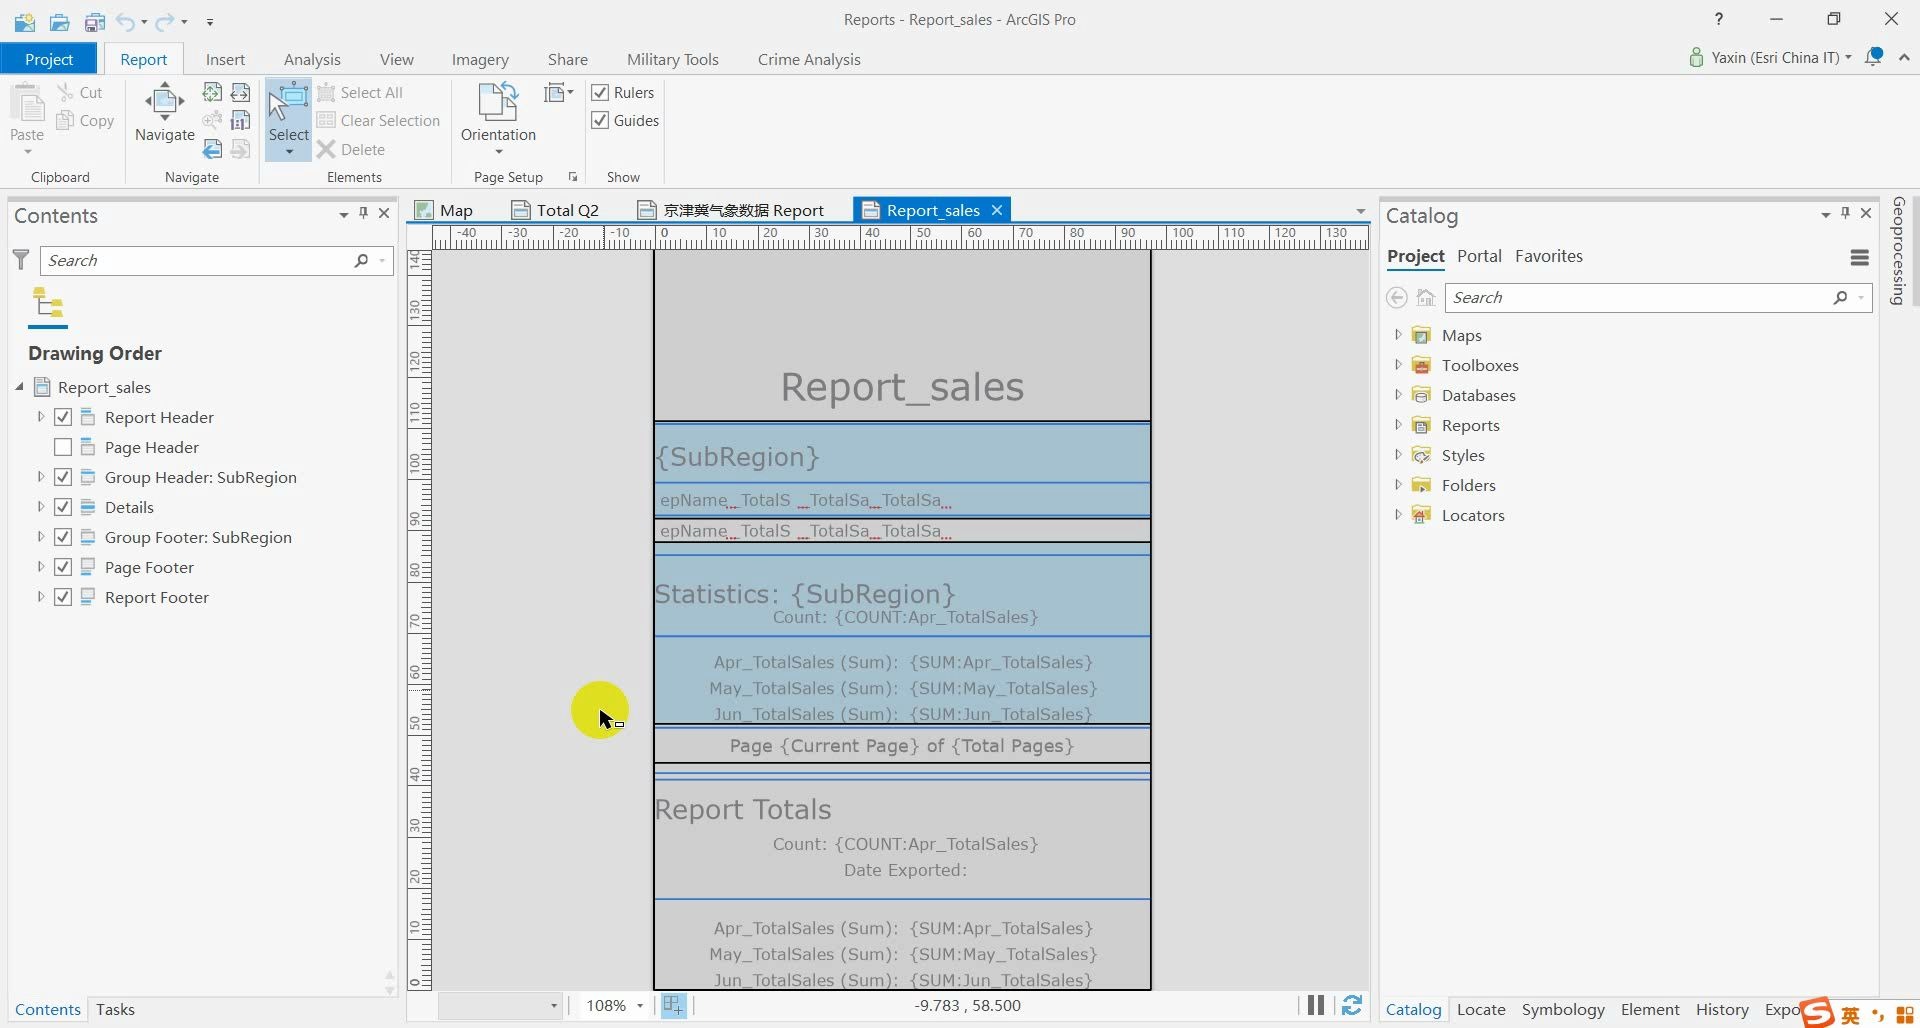This screenshot has height=1028, width=1920.
Task: Click the 100 percent zoom icon
Action: point(241,121)
